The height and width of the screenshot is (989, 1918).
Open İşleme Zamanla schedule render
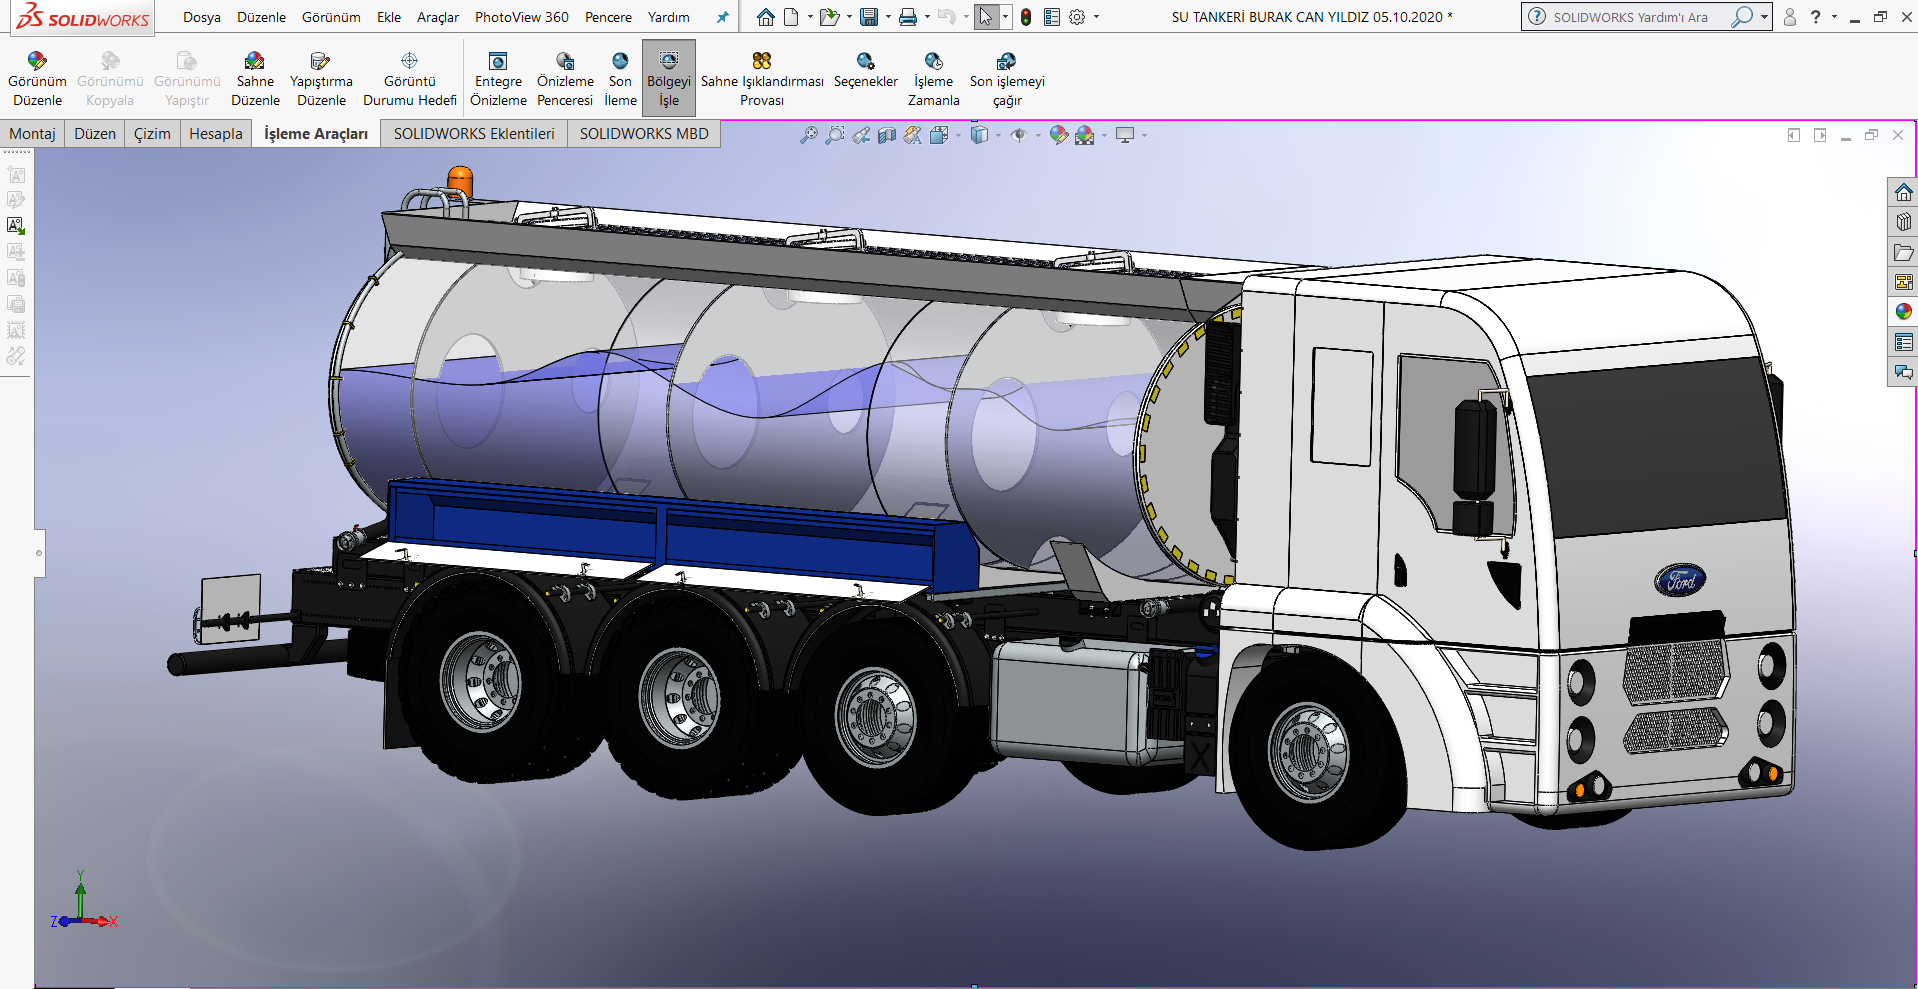coord(934,79)
